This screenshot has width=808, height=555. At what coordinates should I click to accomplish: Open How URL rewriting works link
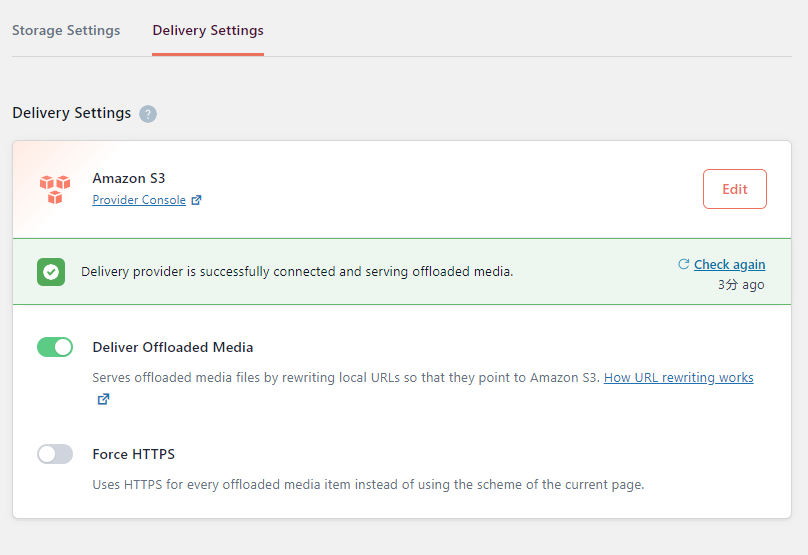678,378
